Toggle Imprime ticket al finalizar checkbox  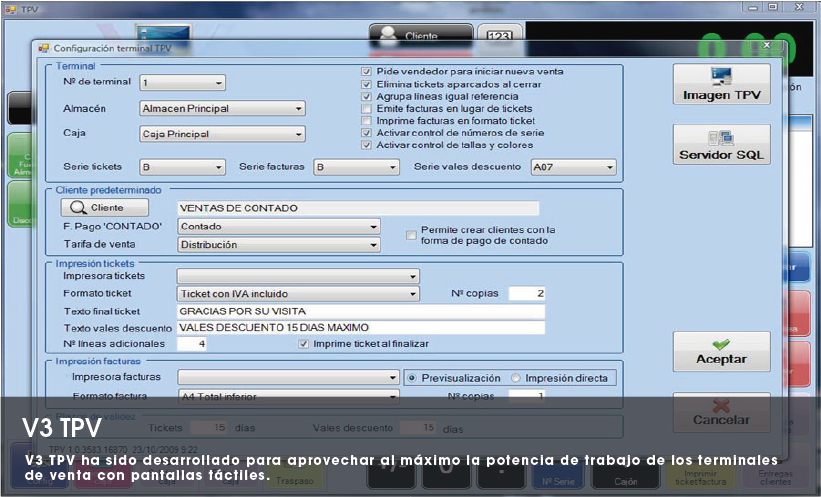tap(304, 343)
